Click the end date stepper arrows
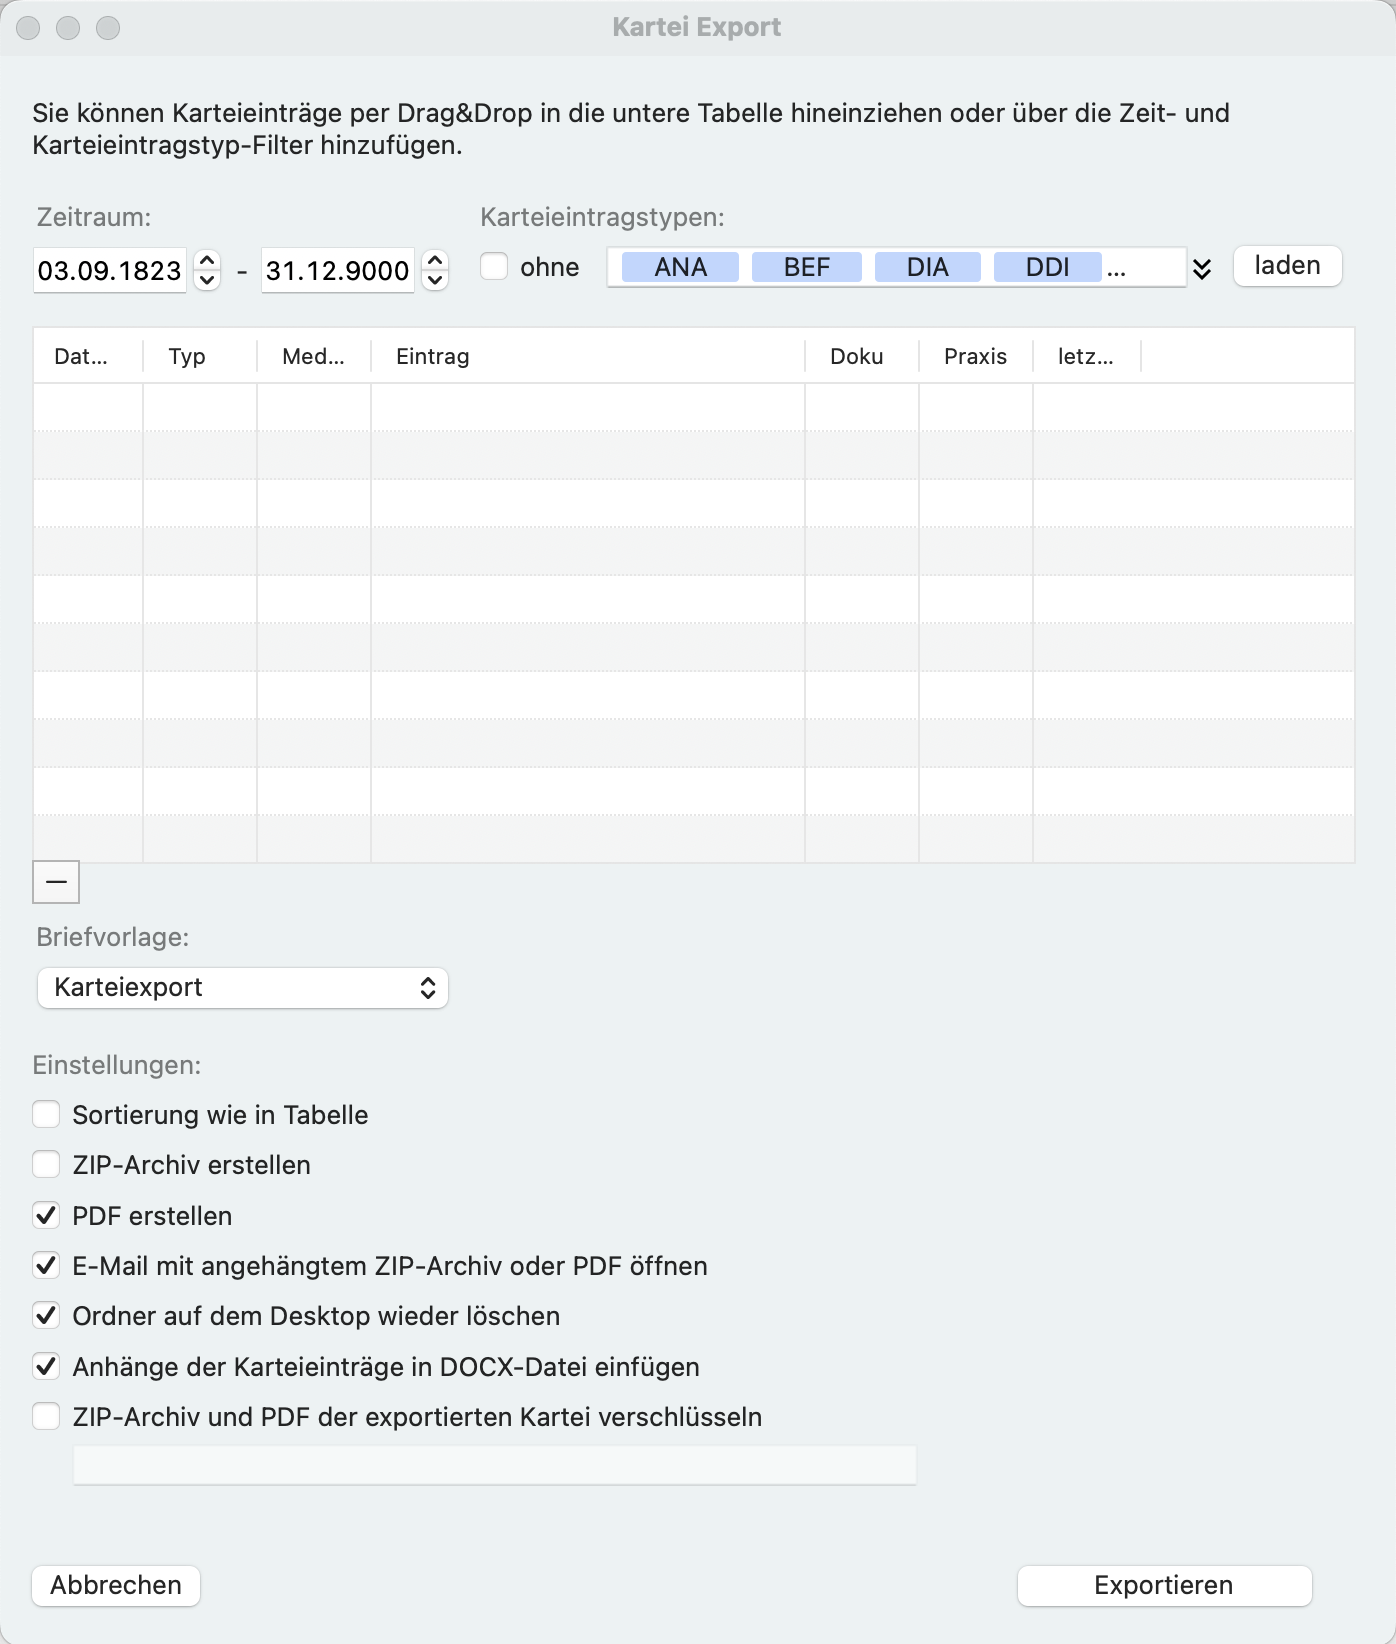 [435, 269]
